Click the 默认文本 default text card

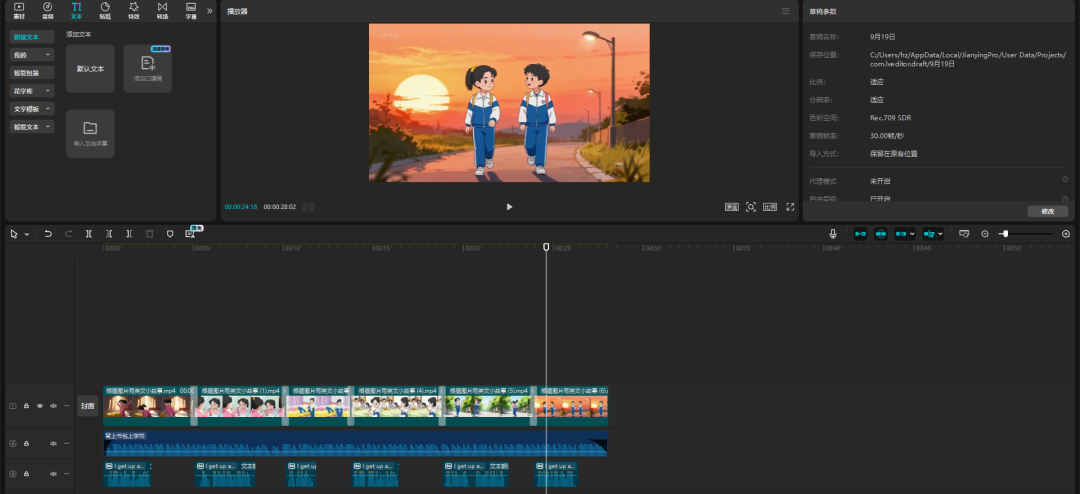pos(90,69)
